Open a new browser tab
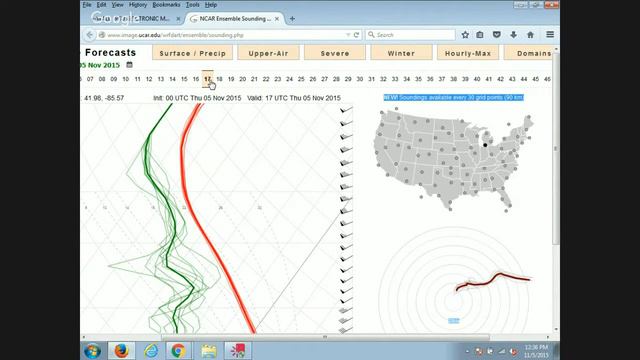This screenshot has height=360, width=640. [x=292, y=19]
